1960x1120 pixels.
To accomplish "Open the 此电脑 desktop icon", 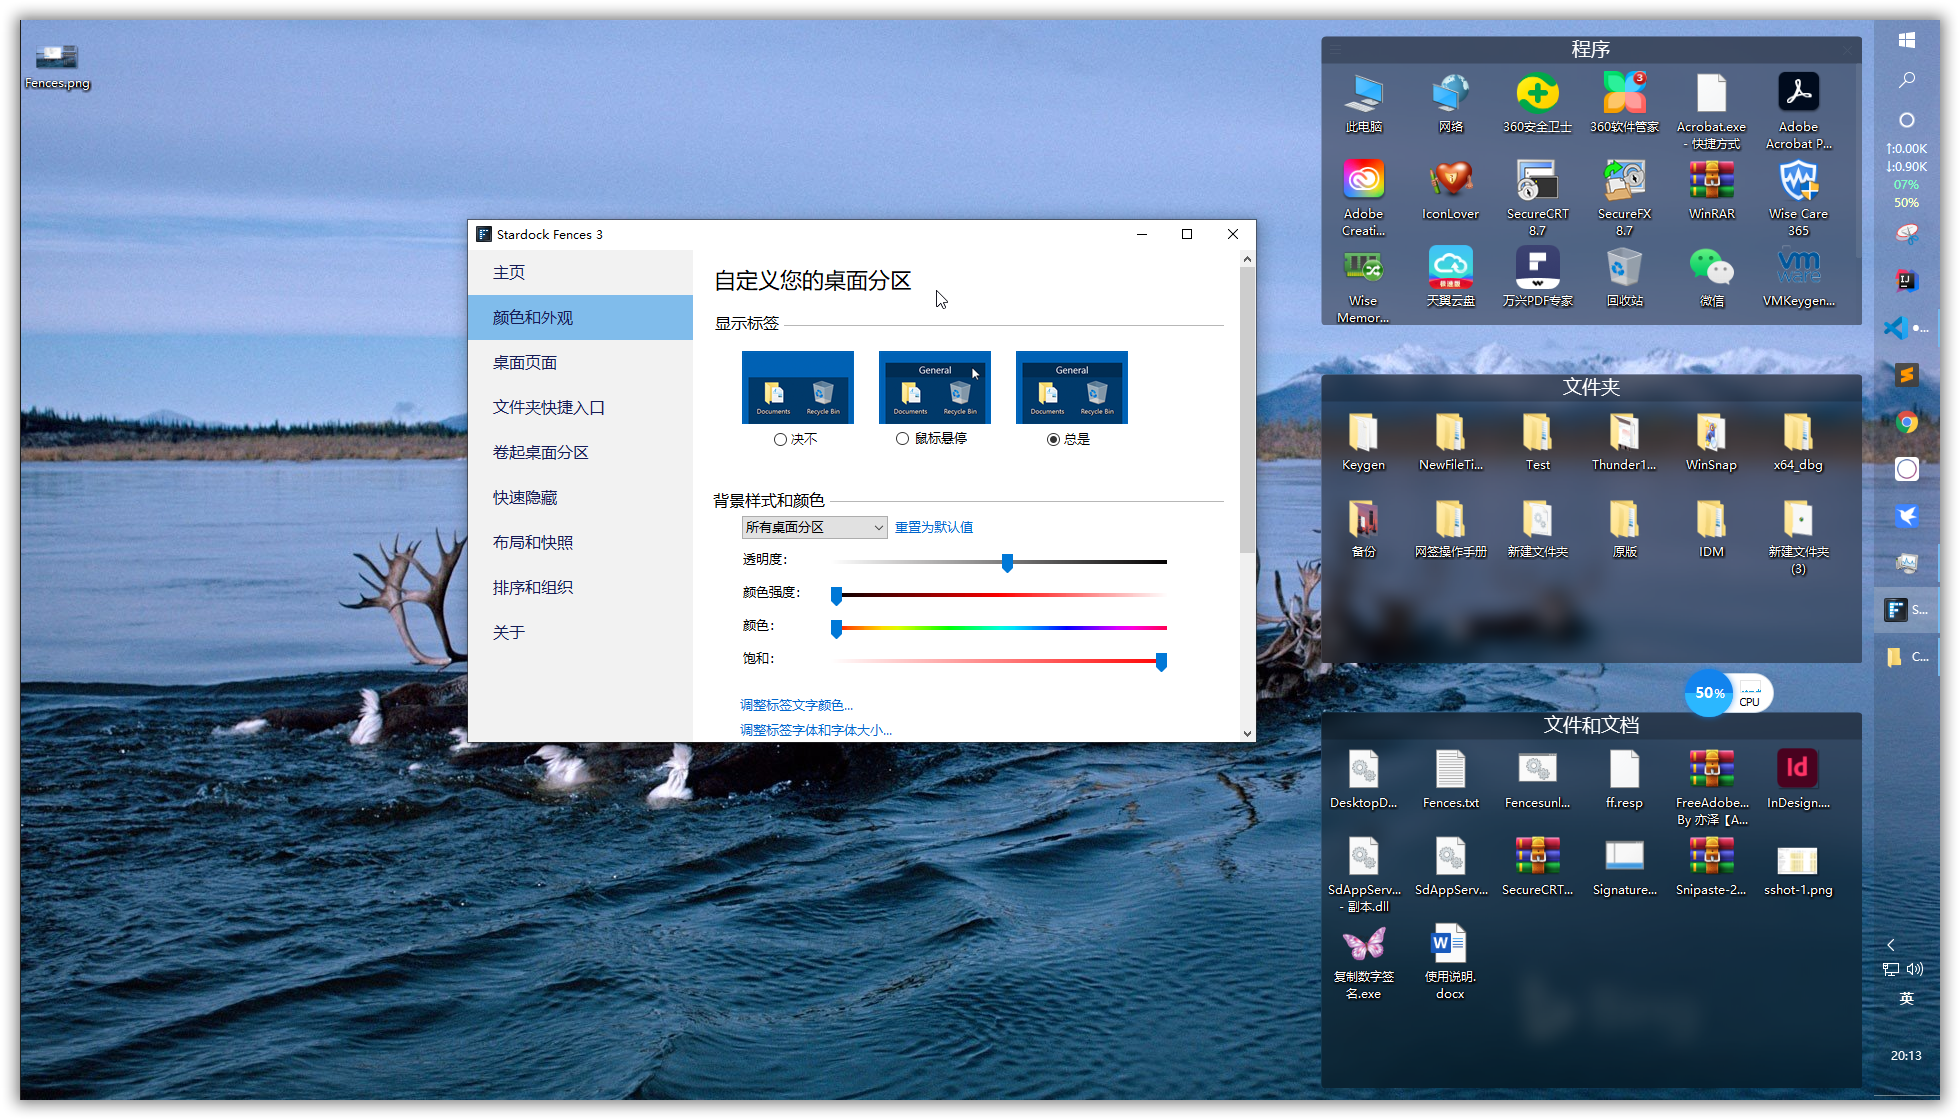I will (1363, 102).
